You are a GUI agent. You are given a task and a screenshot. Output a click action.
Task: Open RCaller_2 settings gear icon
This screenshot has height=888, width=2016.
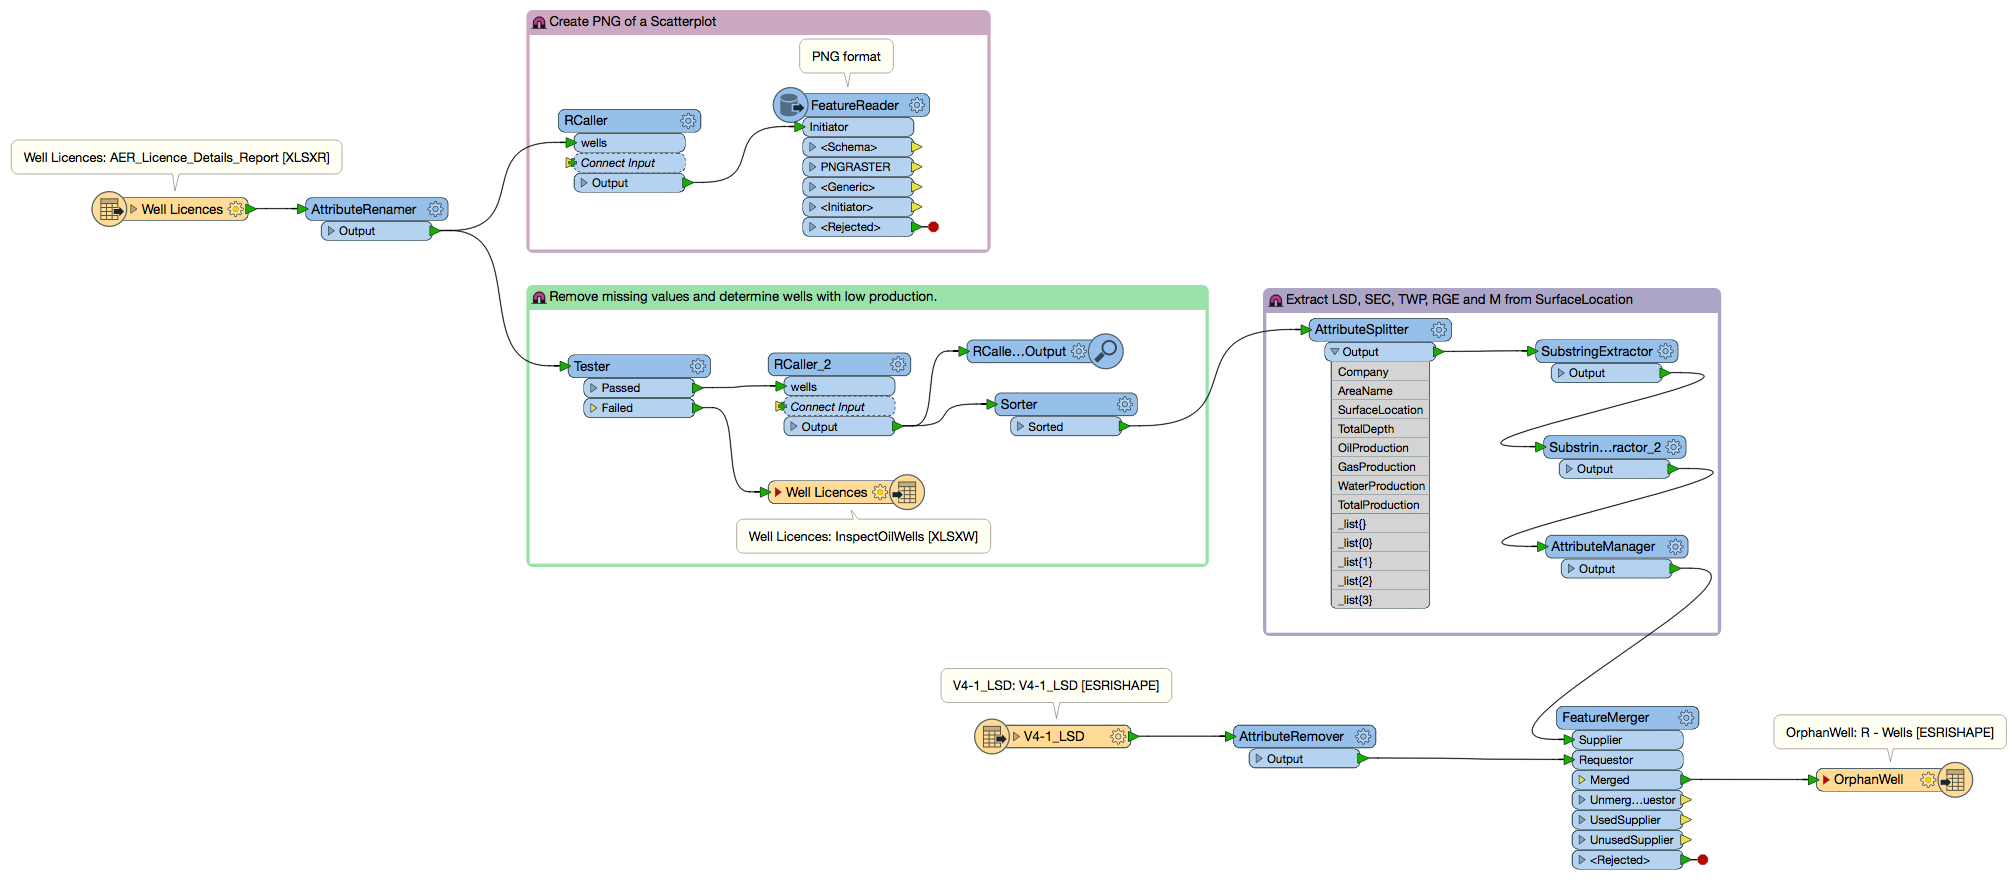(898, 364)
